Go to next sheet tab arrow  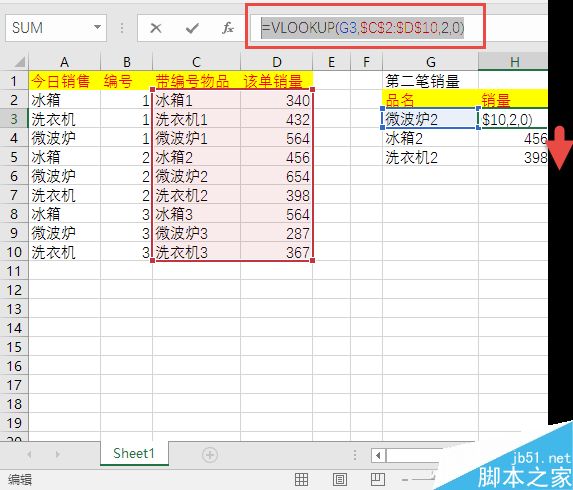click(57, 454)
